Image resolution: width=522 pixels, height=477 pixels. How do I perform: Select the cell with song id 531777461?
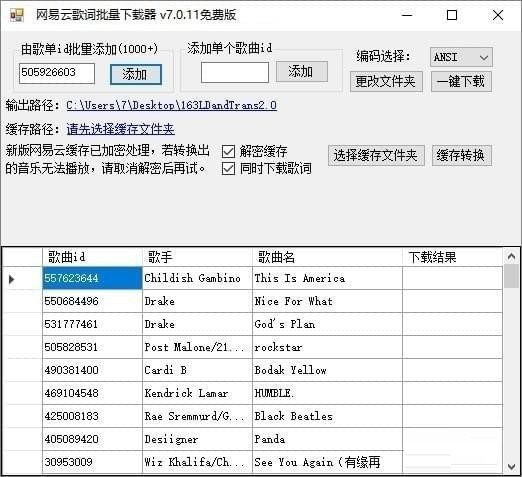(92, 324)
